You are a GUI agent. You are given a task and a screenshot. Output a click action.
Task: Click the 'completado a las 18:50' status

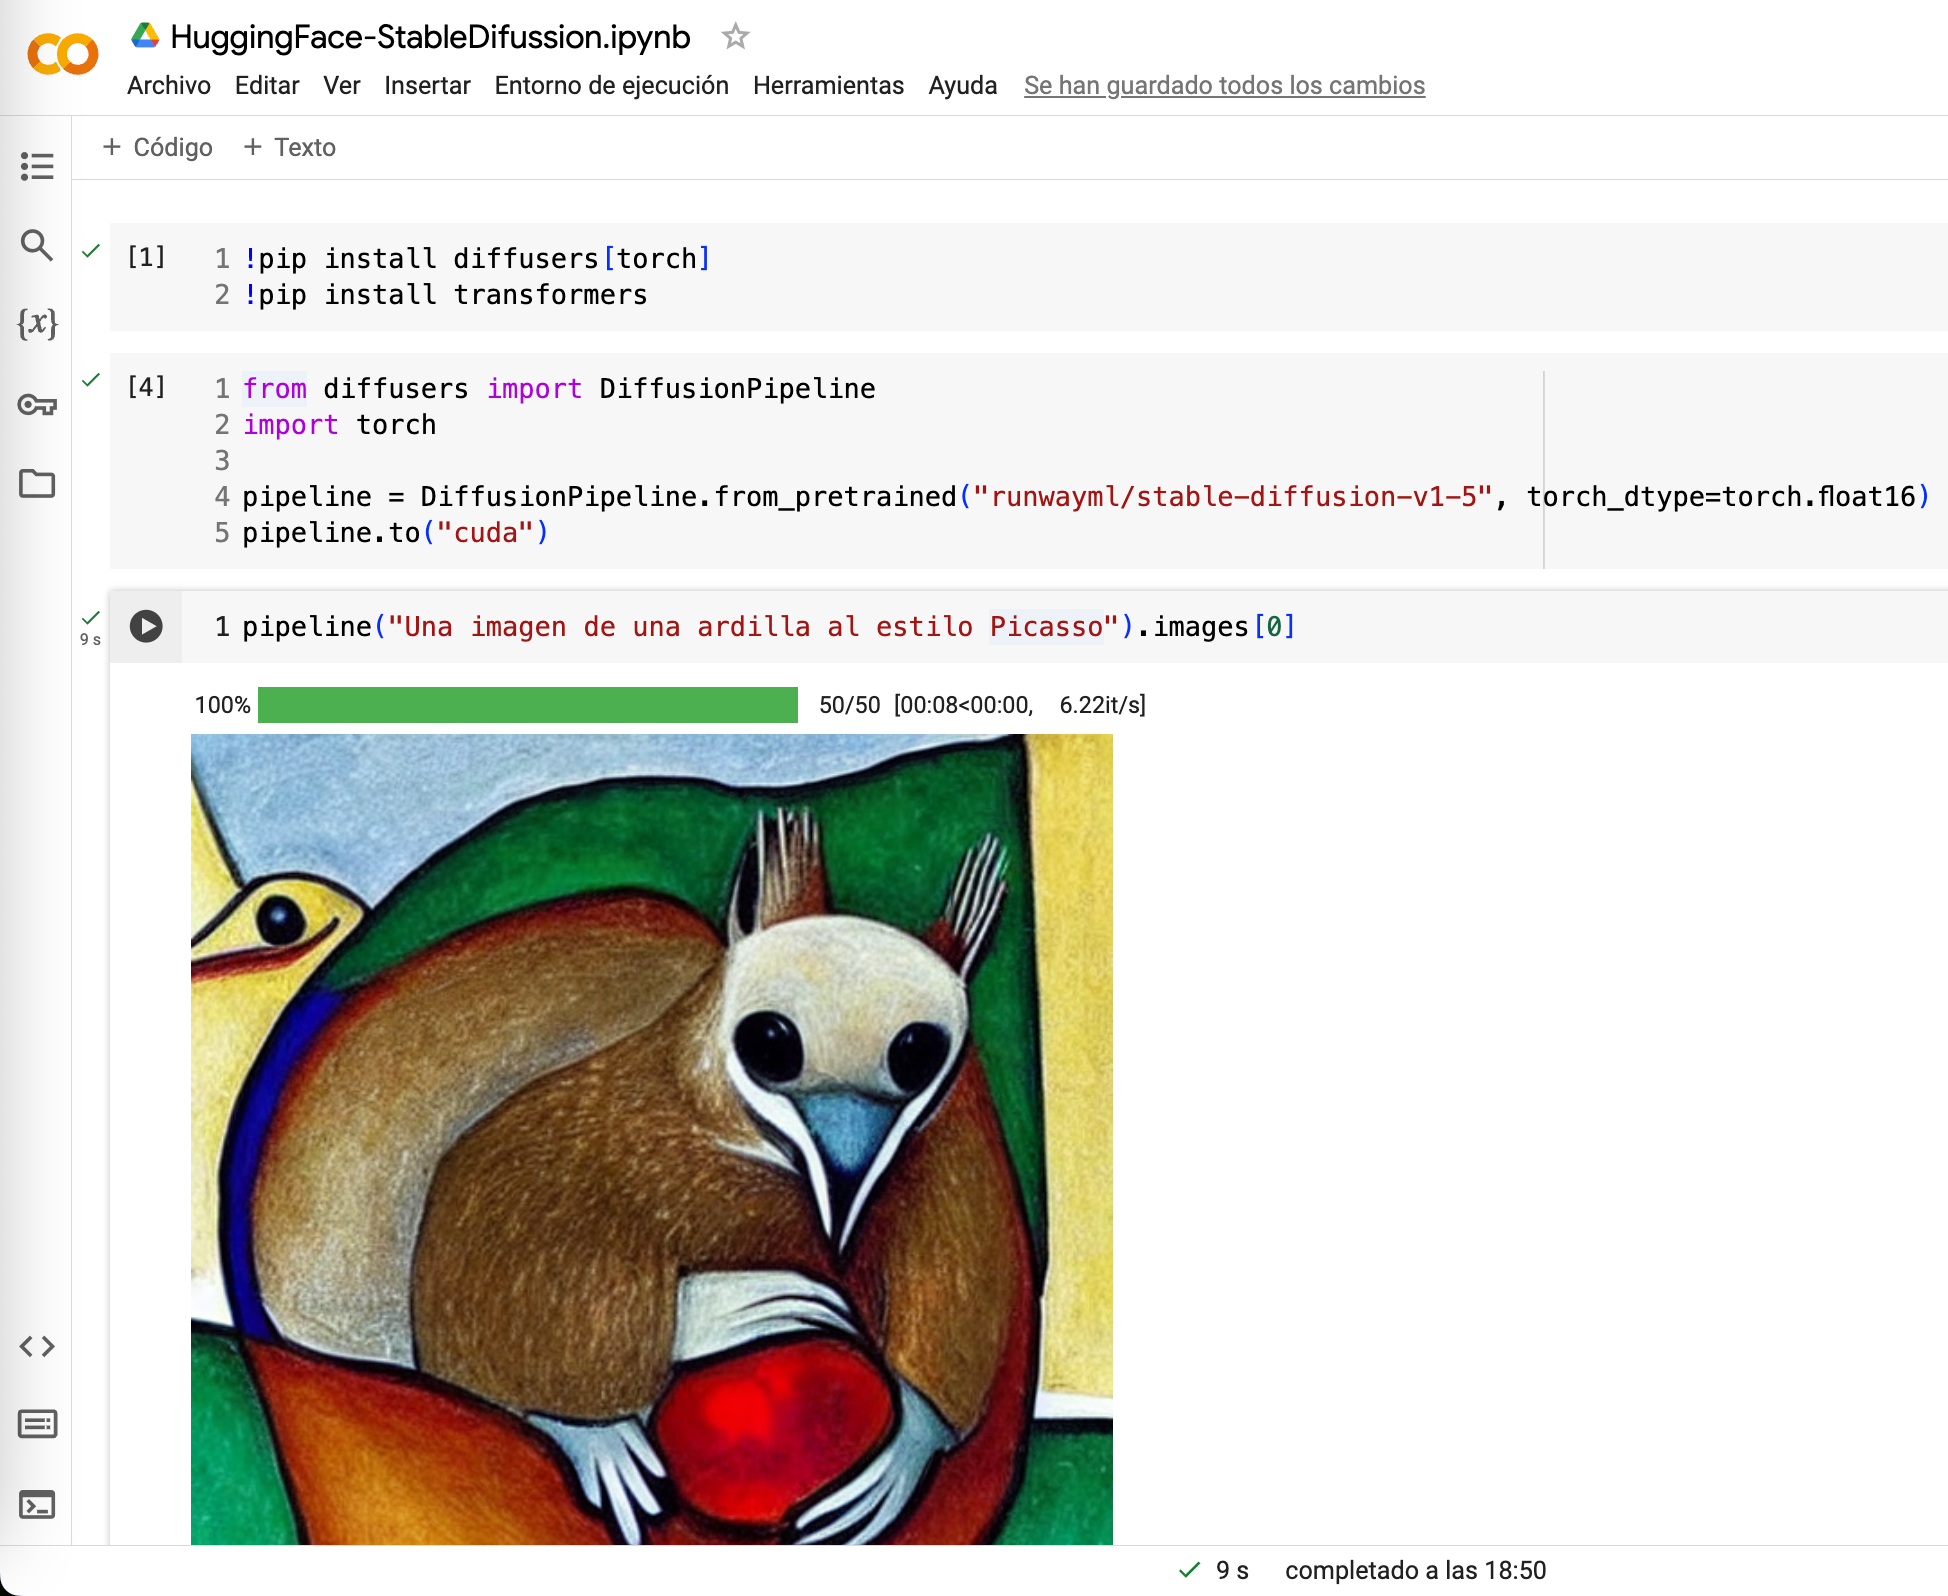click(x=1415, y=1571)
